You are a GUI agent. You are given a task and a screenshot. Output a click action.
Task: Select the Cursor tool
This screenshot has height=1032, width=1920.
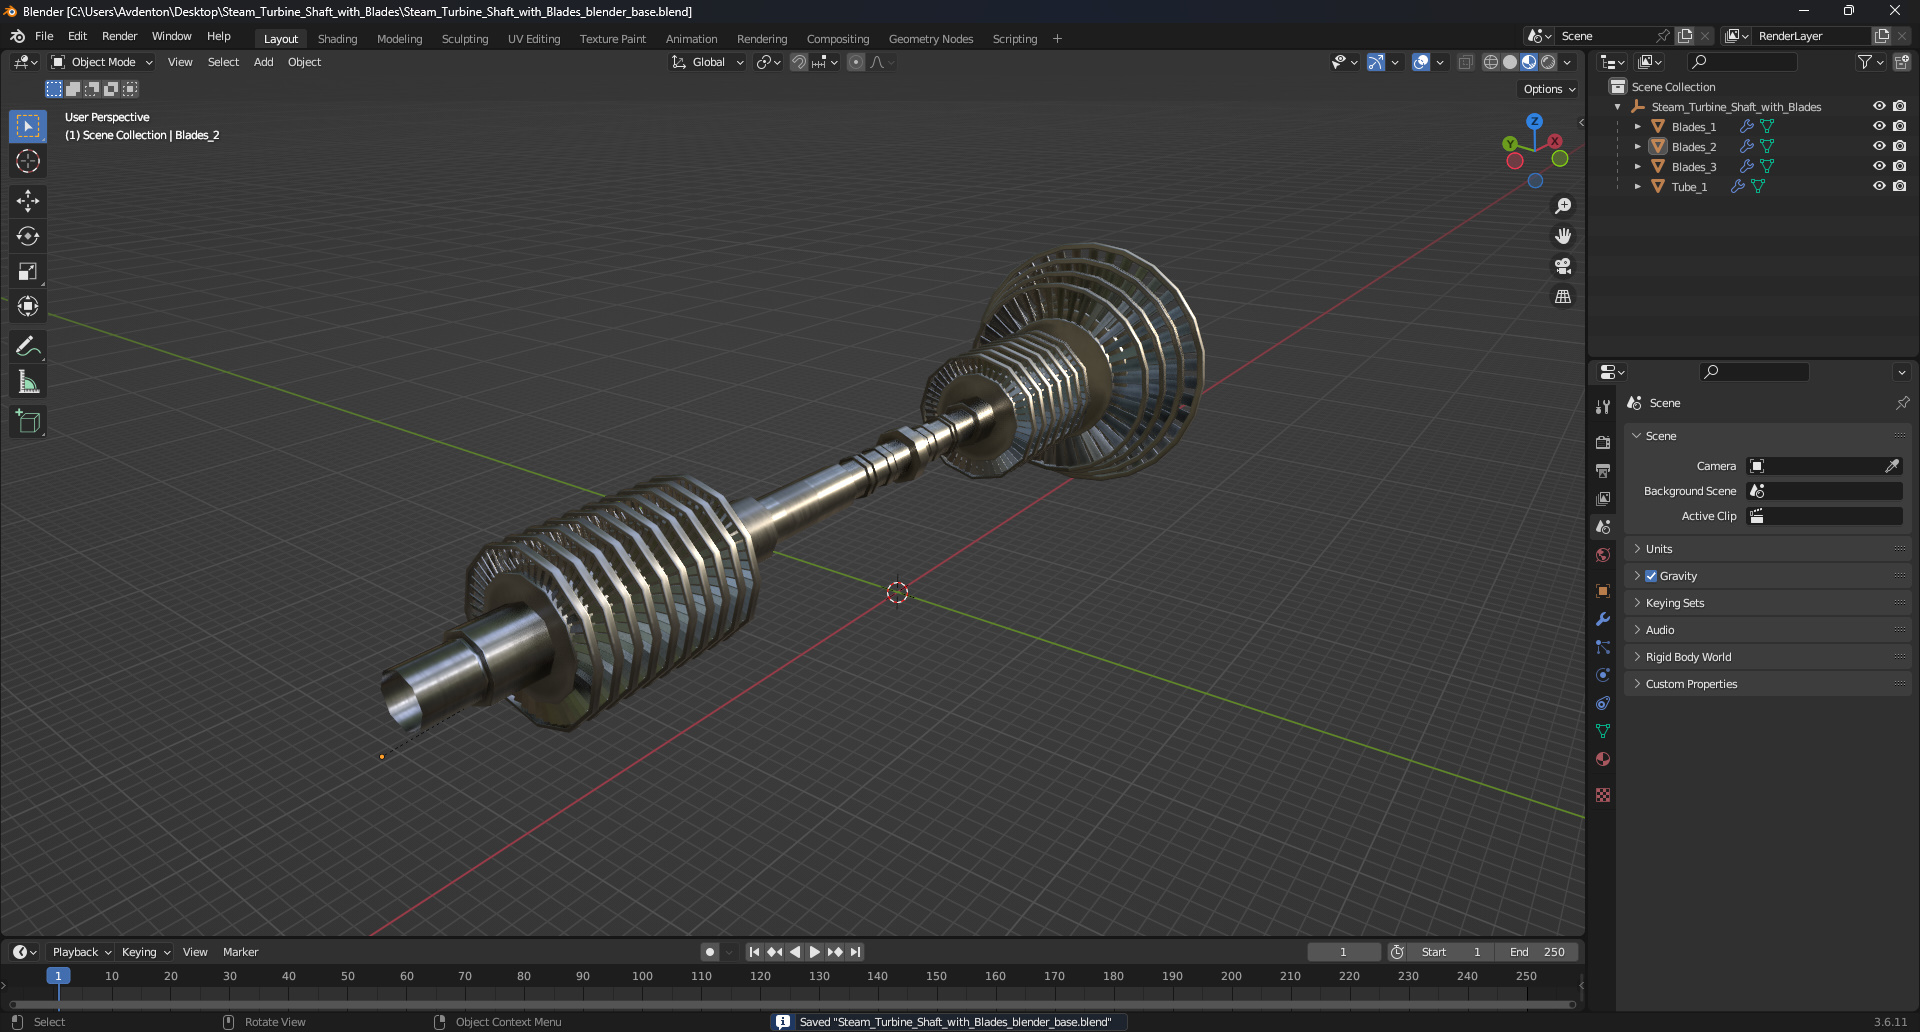28,161
